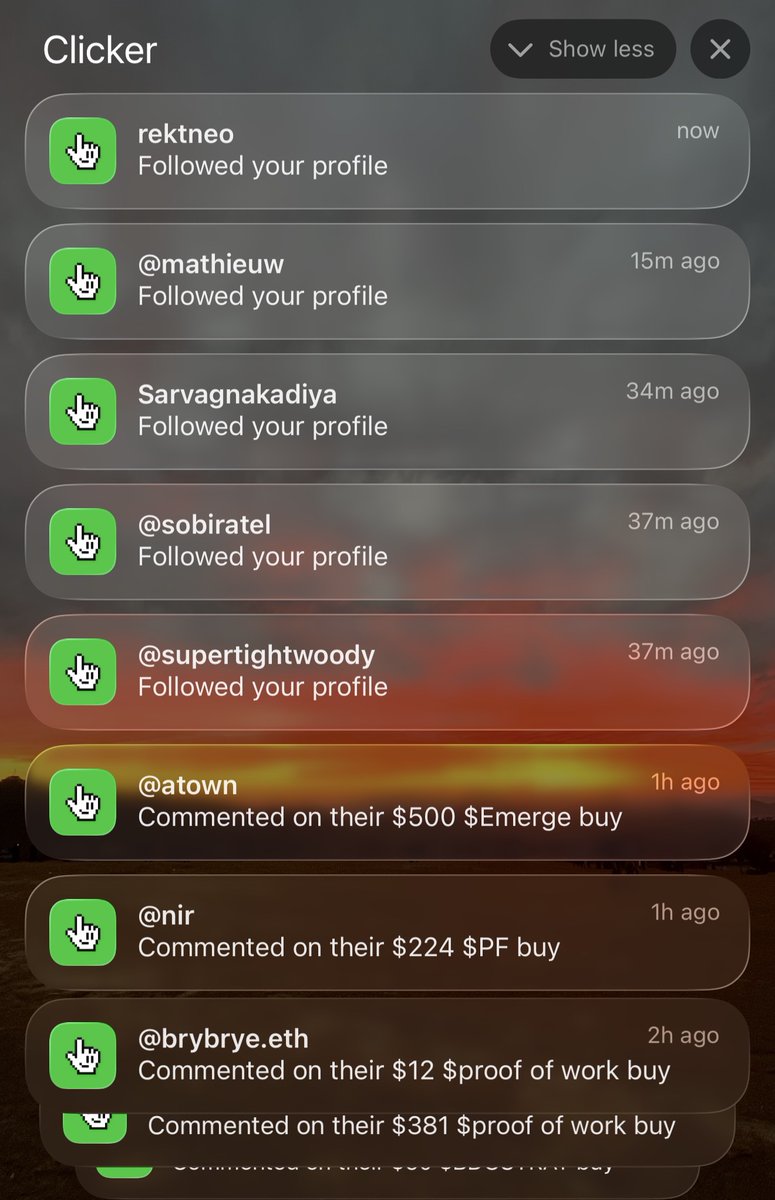
Task: Open @mathieuw followed your profile notification
Action: tap(387, 280)
